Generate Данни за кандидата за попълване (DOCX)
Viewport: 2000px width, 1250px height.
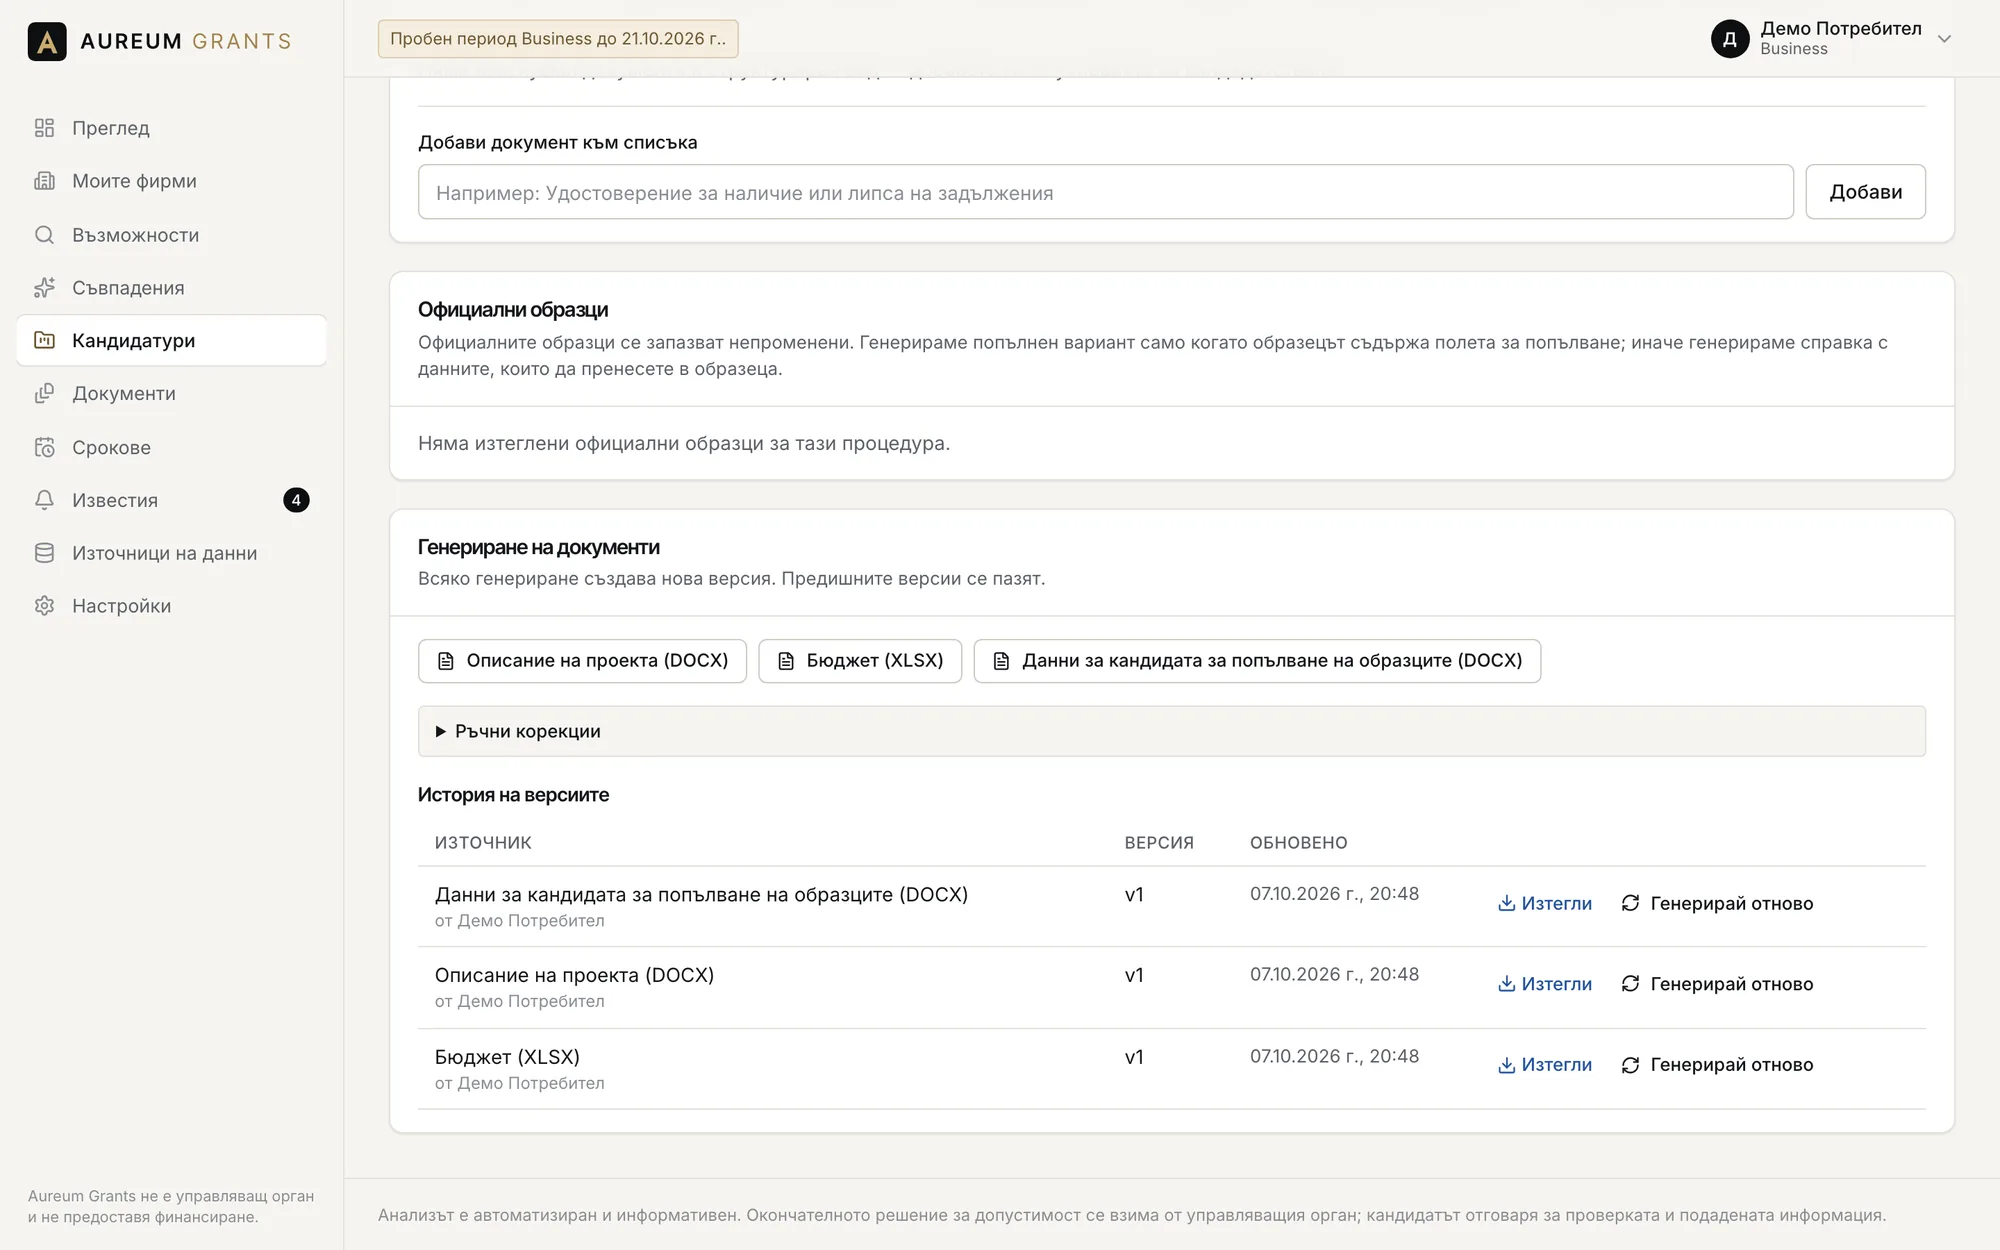point(1257,661)
